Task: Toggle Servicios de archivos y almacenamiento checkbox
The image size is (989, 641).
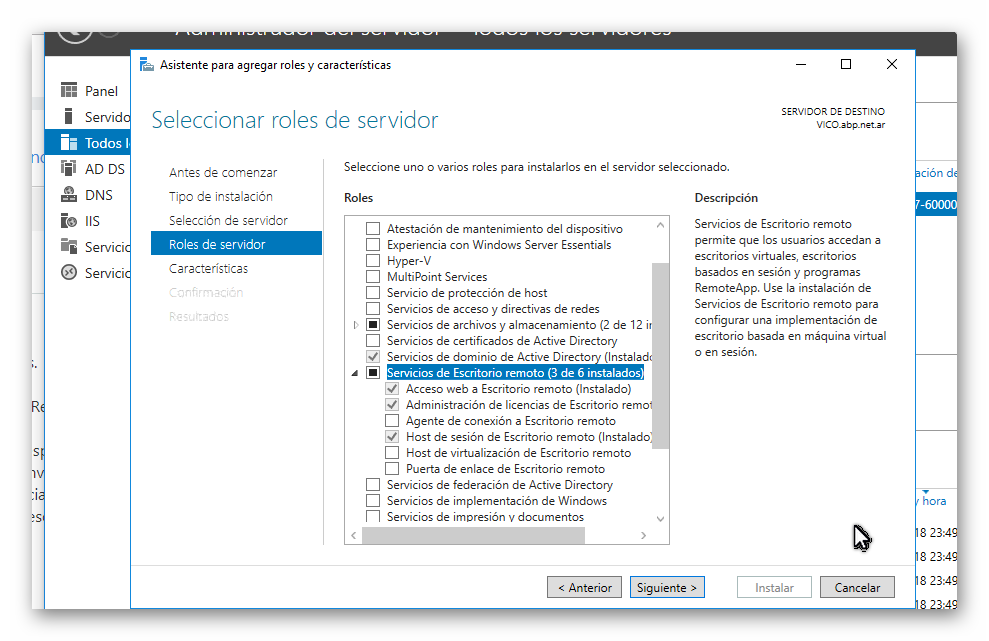Action: [x=373, y=325]
